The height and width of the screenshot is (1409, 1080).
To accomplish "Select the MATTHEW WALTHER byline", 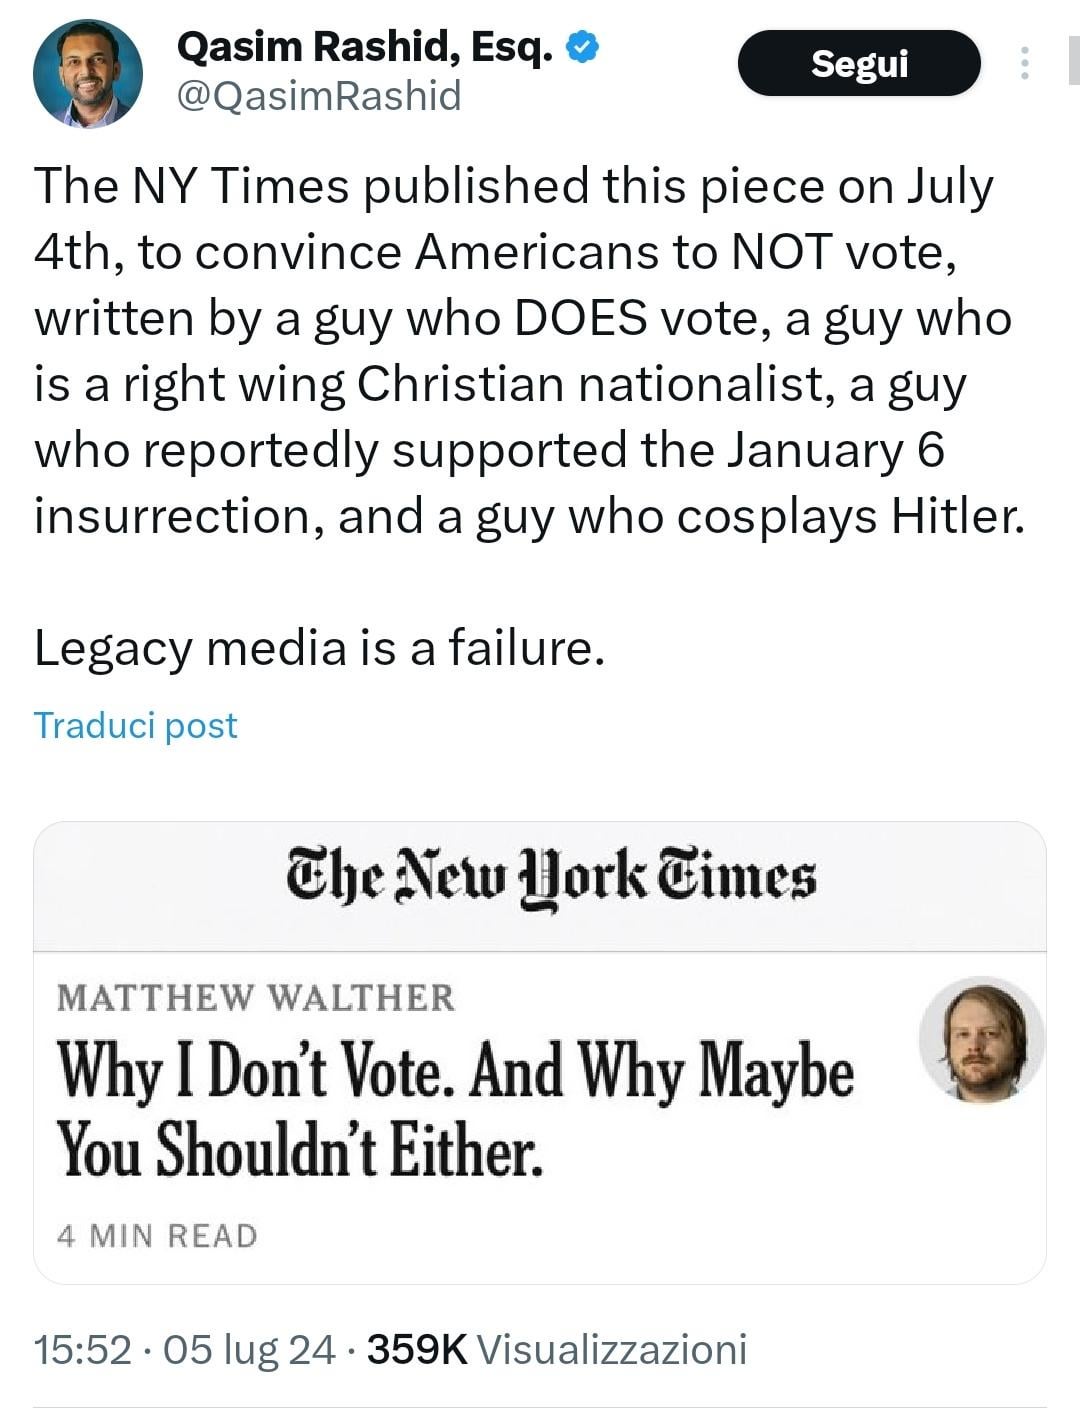I will (256, 997).
